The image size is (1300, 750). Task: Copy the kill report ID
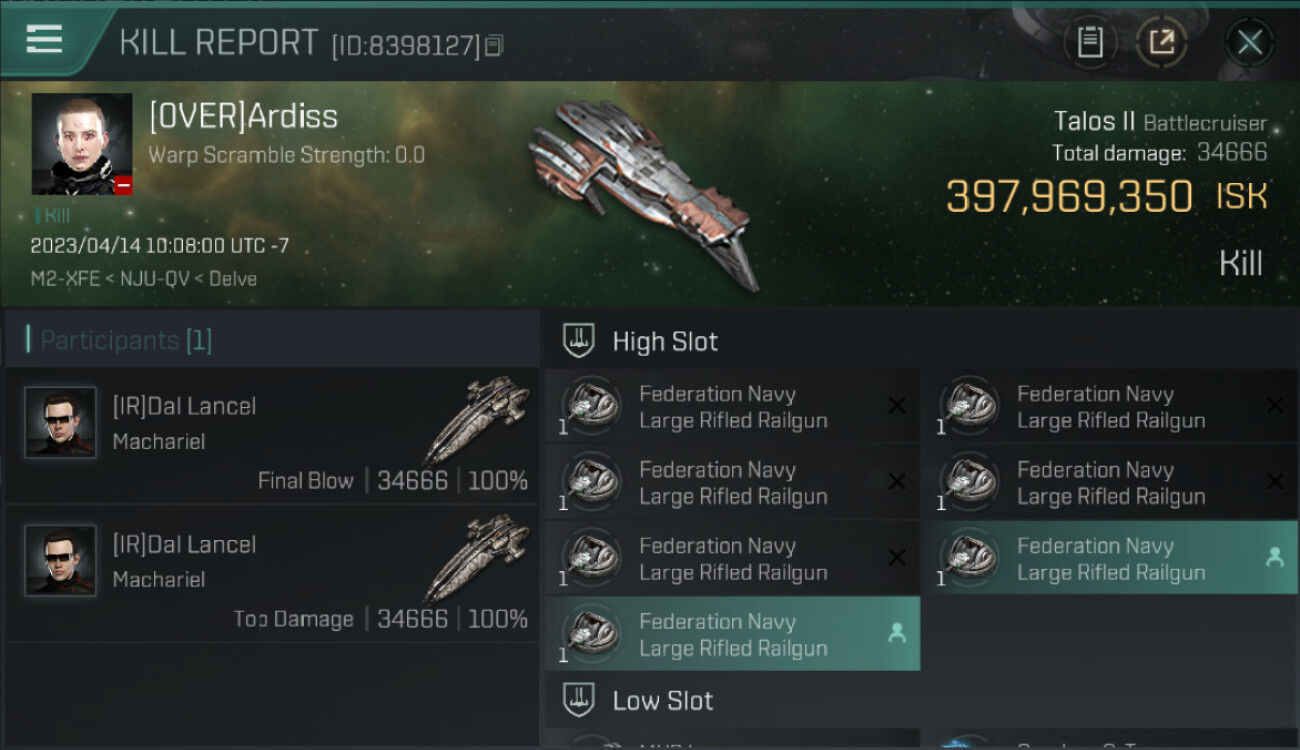(x=495, y=46)
